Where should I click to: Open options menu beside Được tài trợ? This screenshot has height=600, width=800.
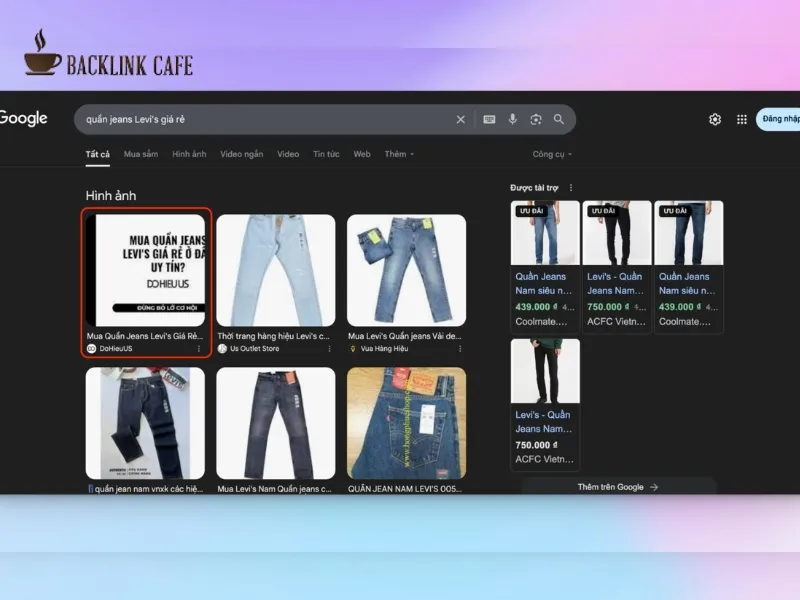(571, 188)
